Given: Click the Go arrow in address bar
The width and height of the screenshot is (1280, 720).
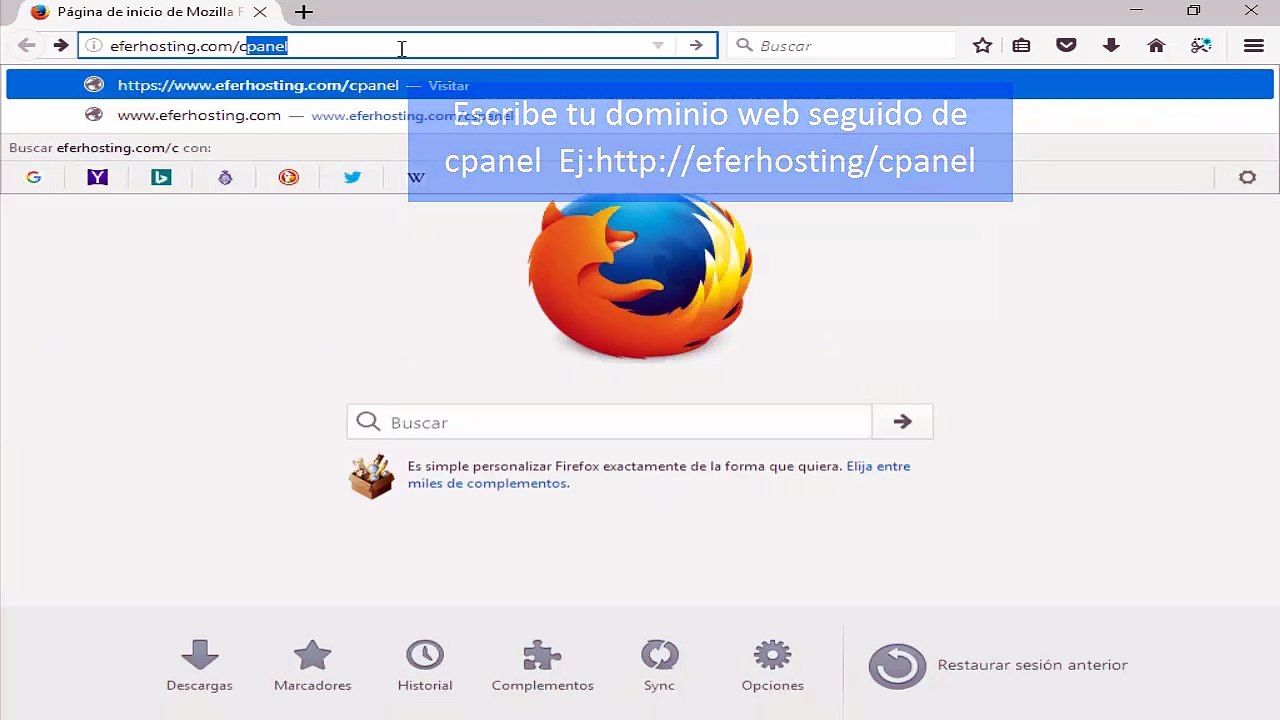Looking at the screenshot, I should (x=696, y=45).
